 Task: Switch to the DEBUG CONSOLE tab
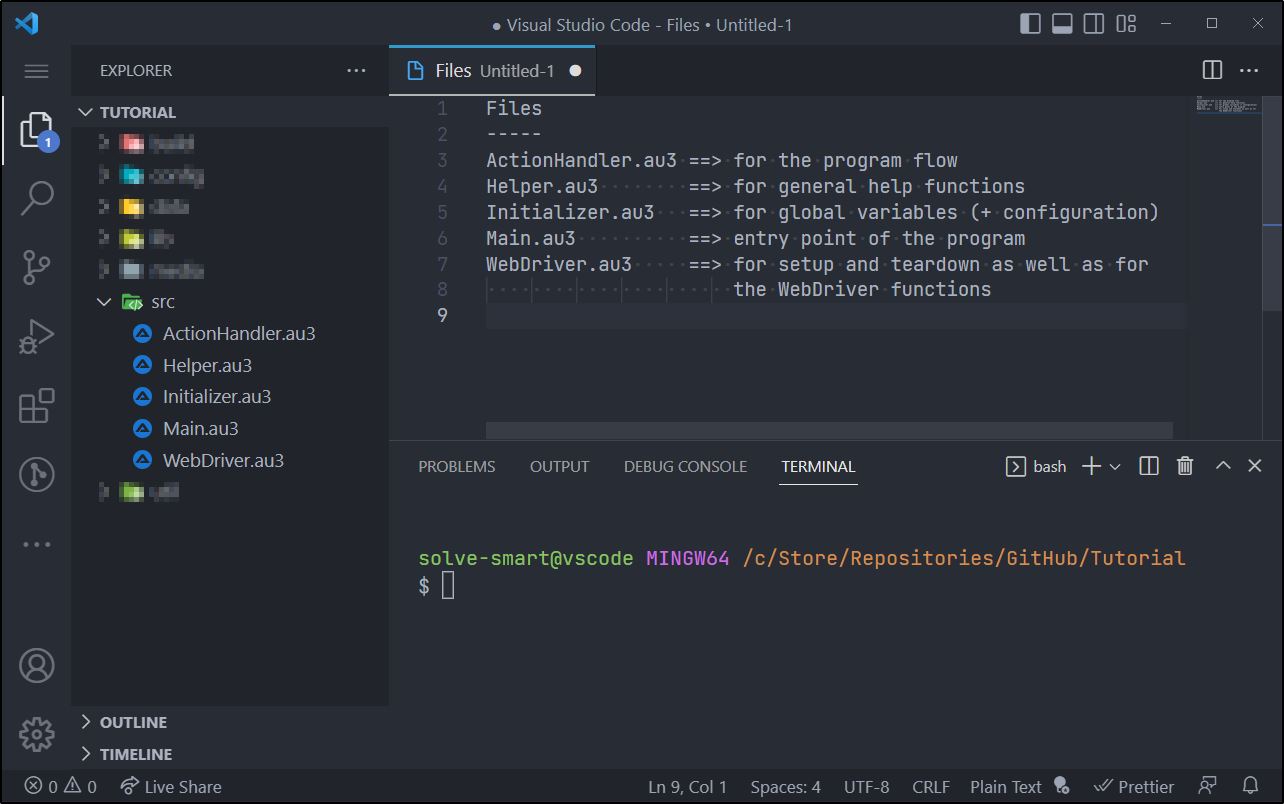[x=685, y=467]
